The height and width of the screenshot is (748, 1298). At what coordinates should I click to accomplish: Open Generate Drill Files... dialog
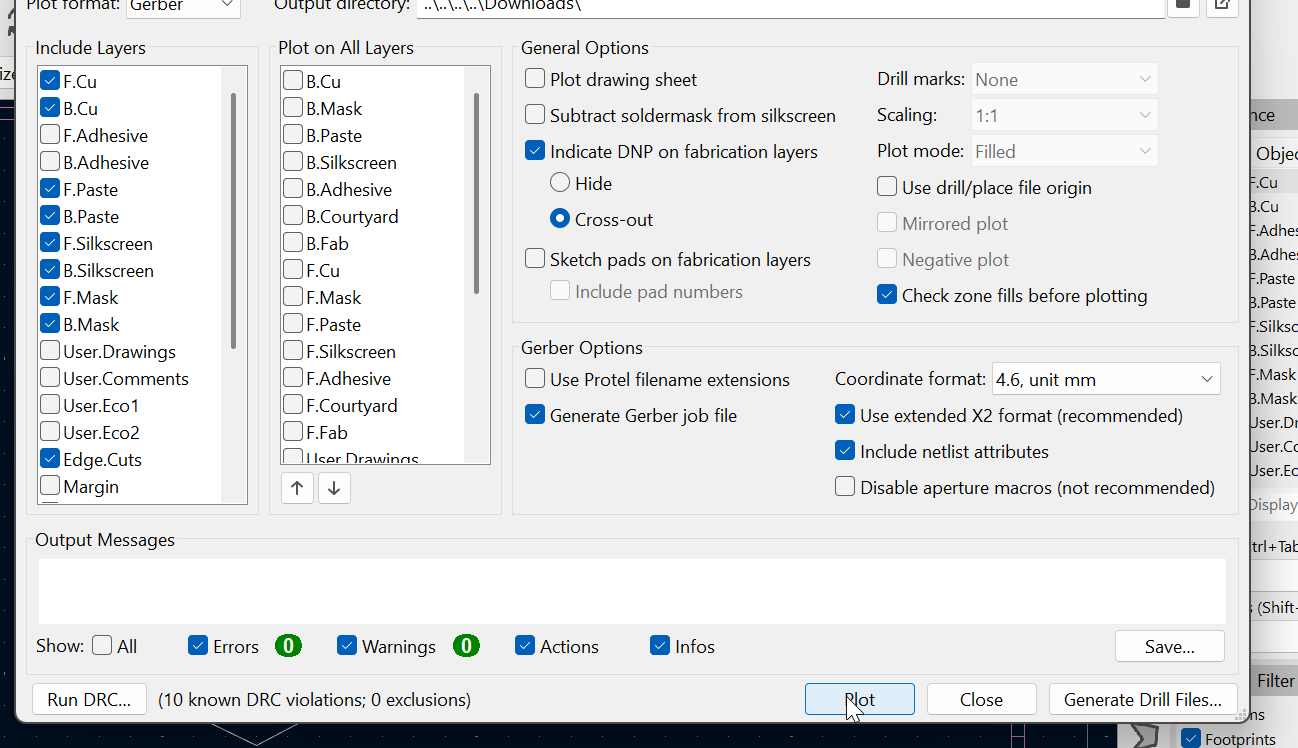pos(1143,699)
